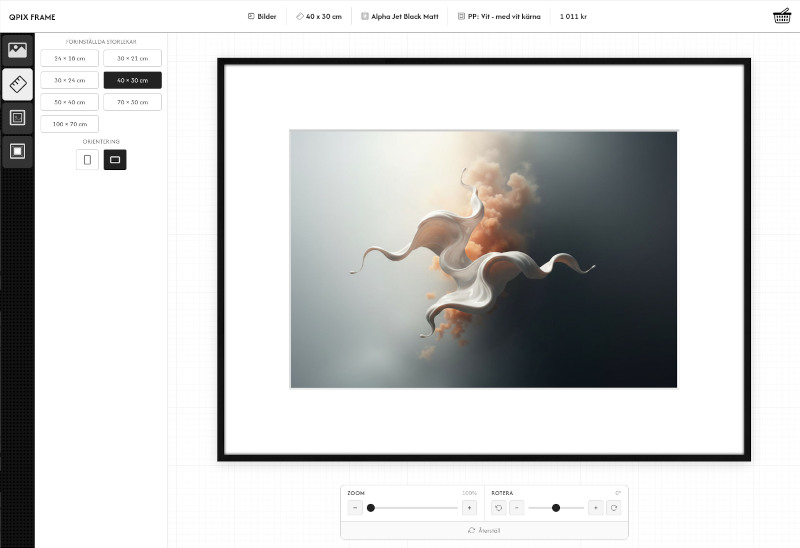Click the zoom out minus button
The height and width of the screenshot is (548, 800).
click(x=355, y=508)
